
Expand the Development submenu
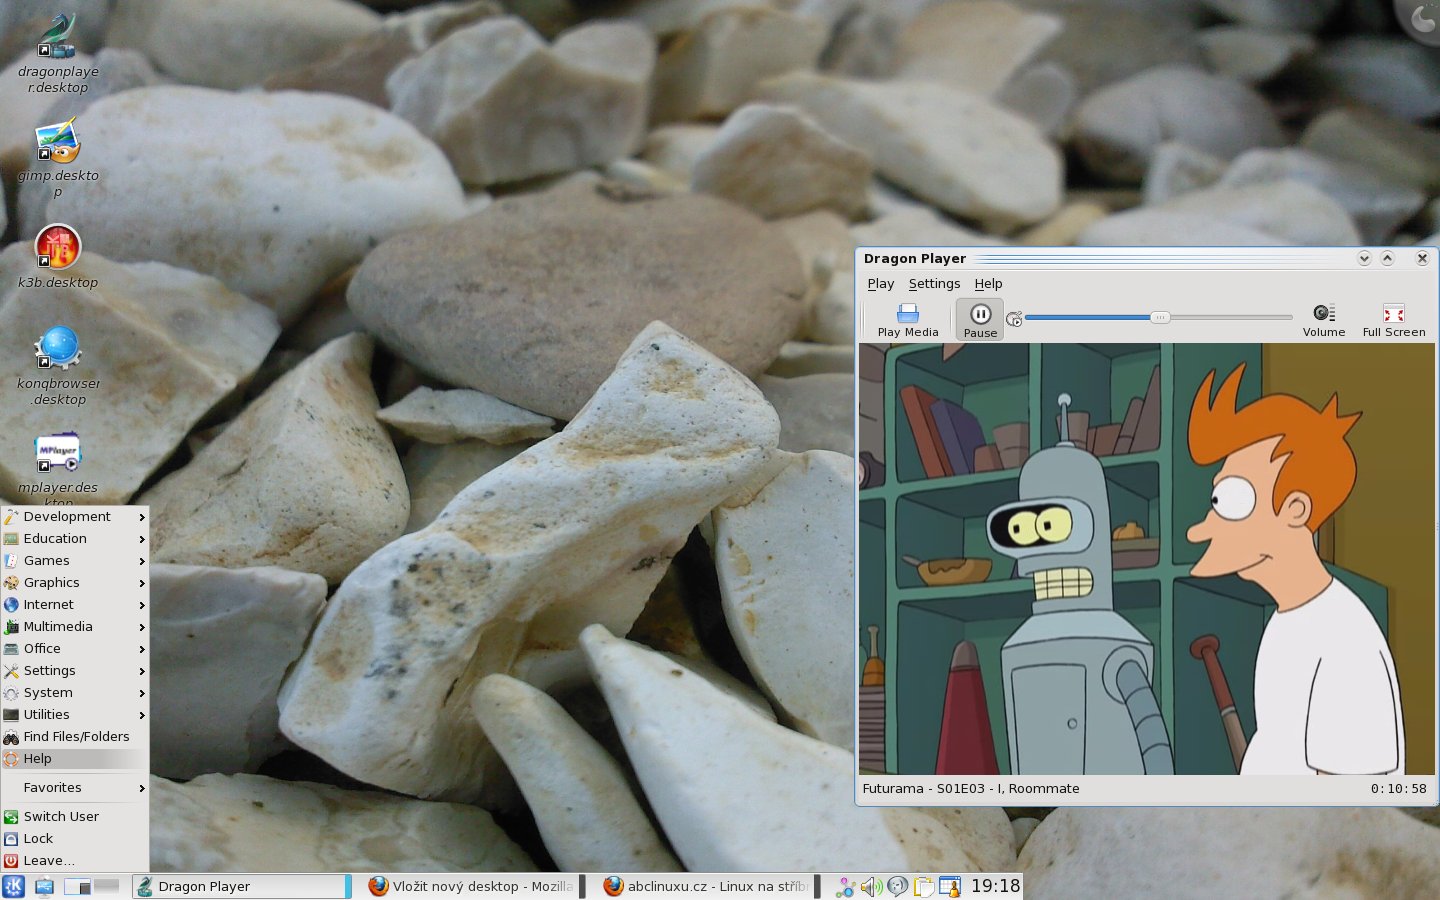[x=75, y=517]
